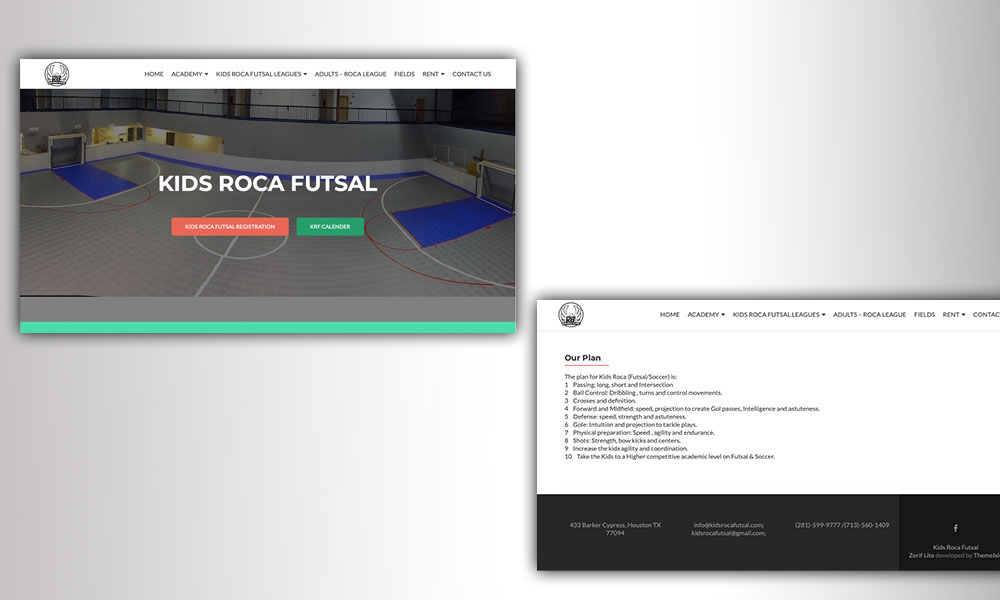Click the logo on the Our Plan page

click(571, 314)
